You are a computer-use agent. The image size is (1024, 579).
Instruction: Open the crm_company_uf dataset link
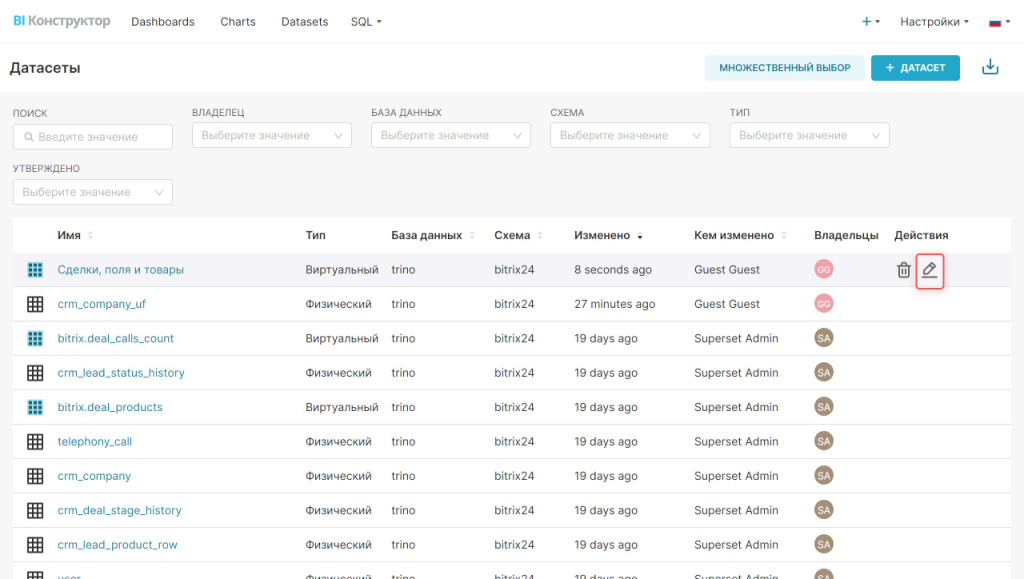click(x=101, y=304)
